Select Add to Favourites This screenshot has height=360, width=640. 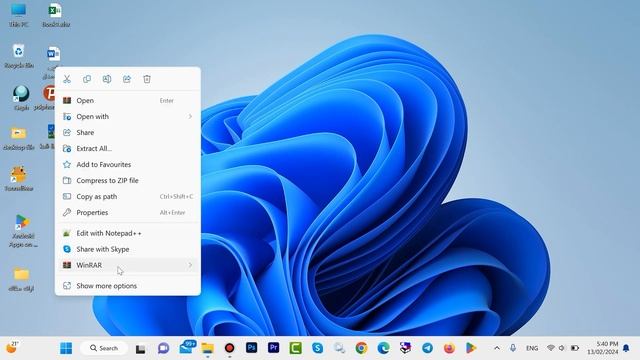pos(128,164)
